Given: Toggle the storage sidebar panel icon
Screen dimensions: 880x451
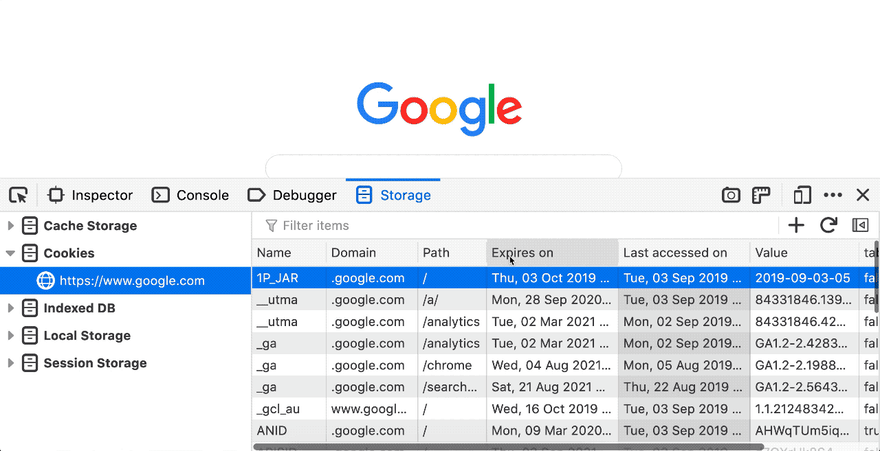Looking at the screenshot, I should 860,226.
